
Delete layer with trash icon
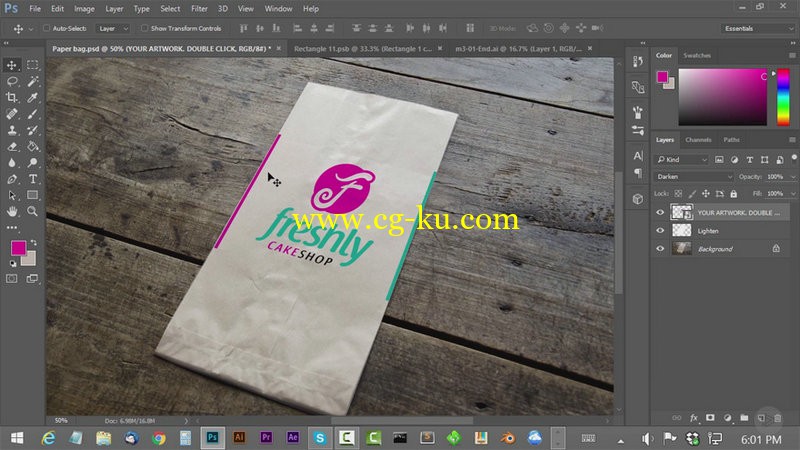point(778,418)
